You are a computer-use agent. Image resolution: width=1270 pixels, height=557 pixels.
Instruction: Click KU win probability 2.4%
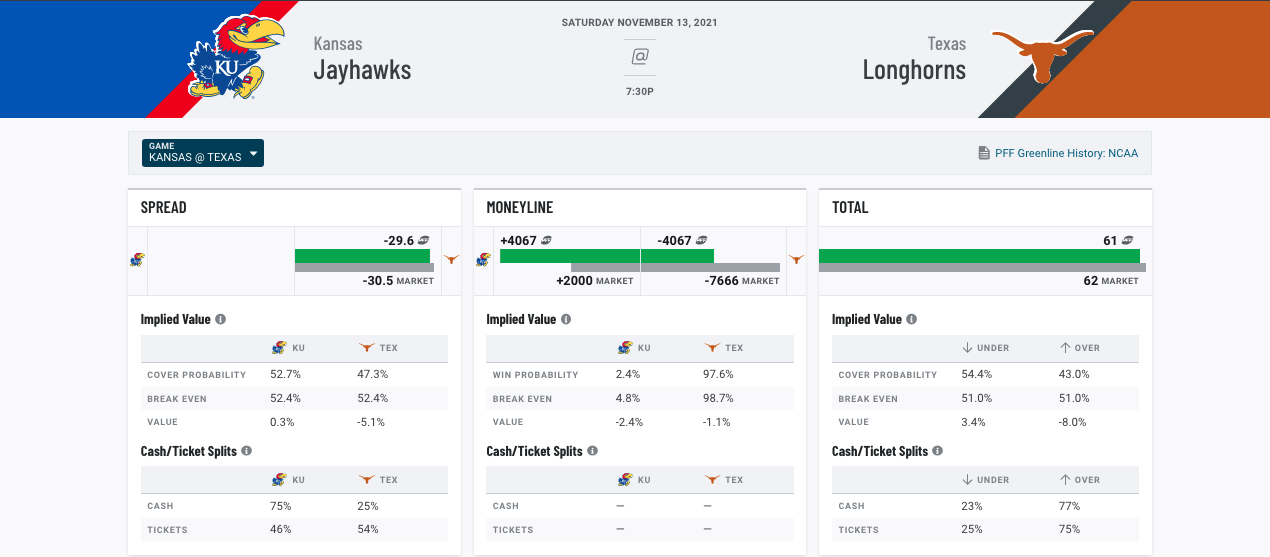(x=627, y=374)
